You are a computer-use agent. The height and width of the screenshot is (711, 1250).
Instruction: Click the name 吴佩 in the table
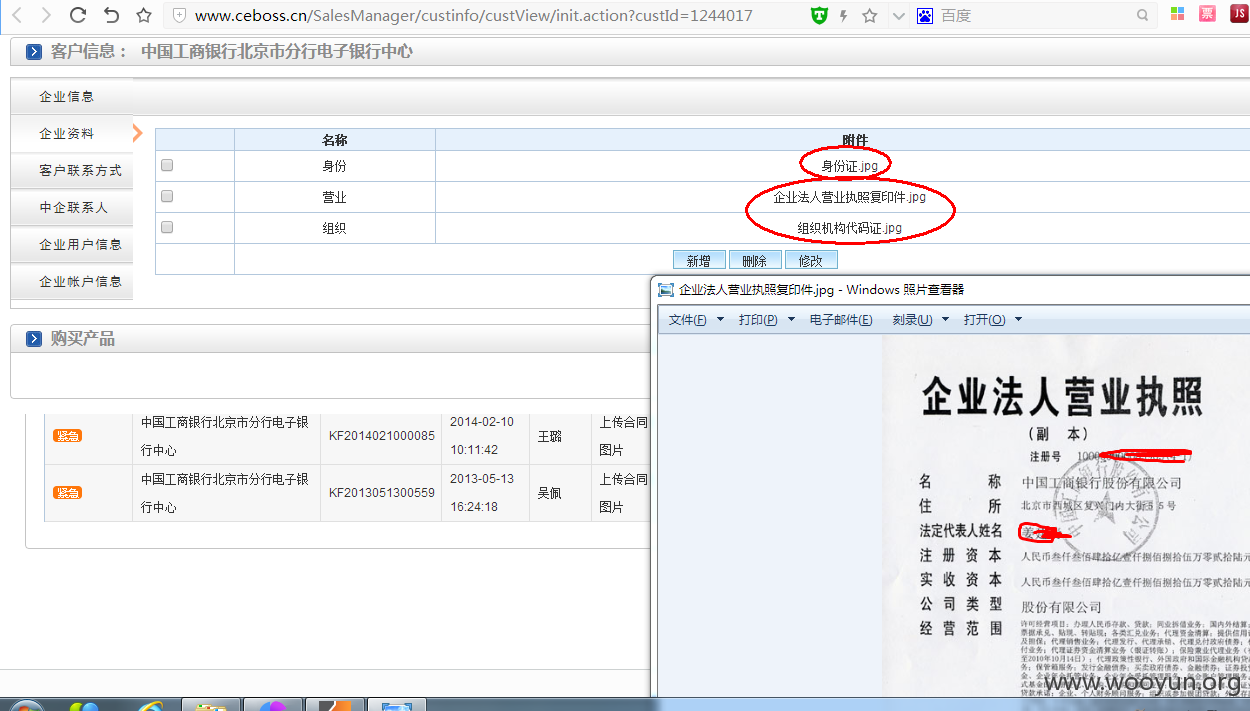(x=550, y=493)
